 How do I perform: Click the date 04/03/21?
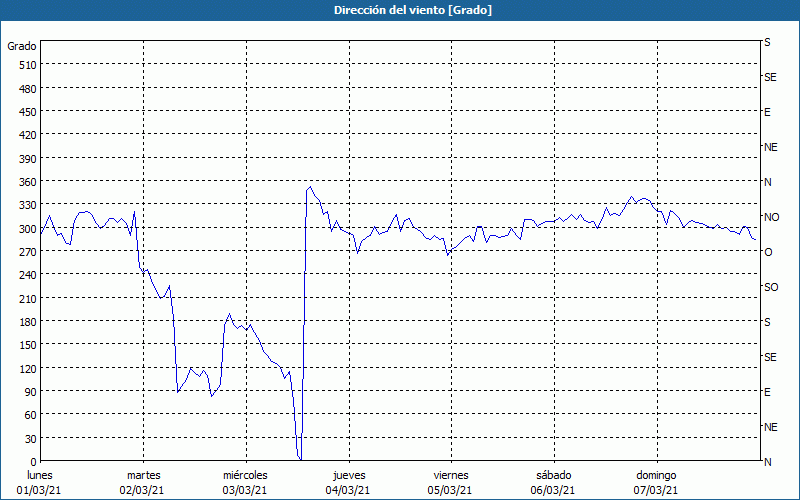tap(347, 491)
